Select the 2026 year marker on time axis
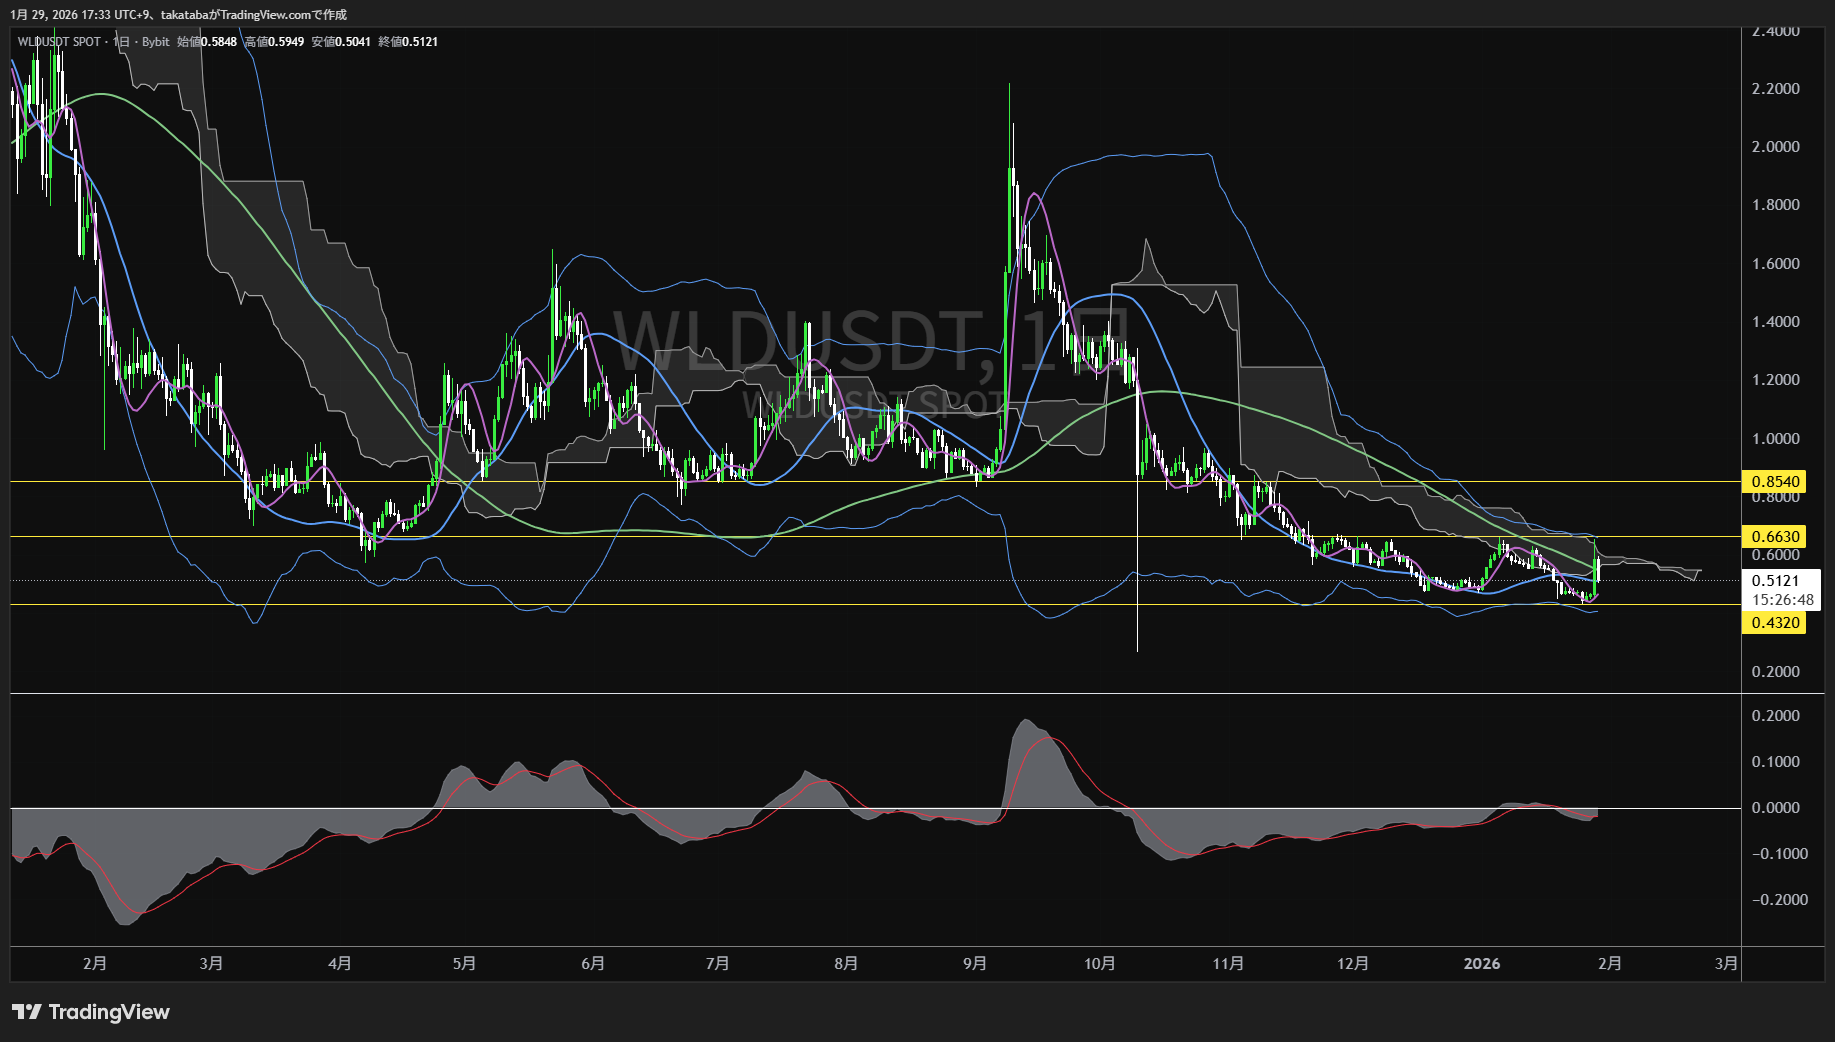The width and height of the screenshot is (1835, 1042). (x=1481, y=964)
